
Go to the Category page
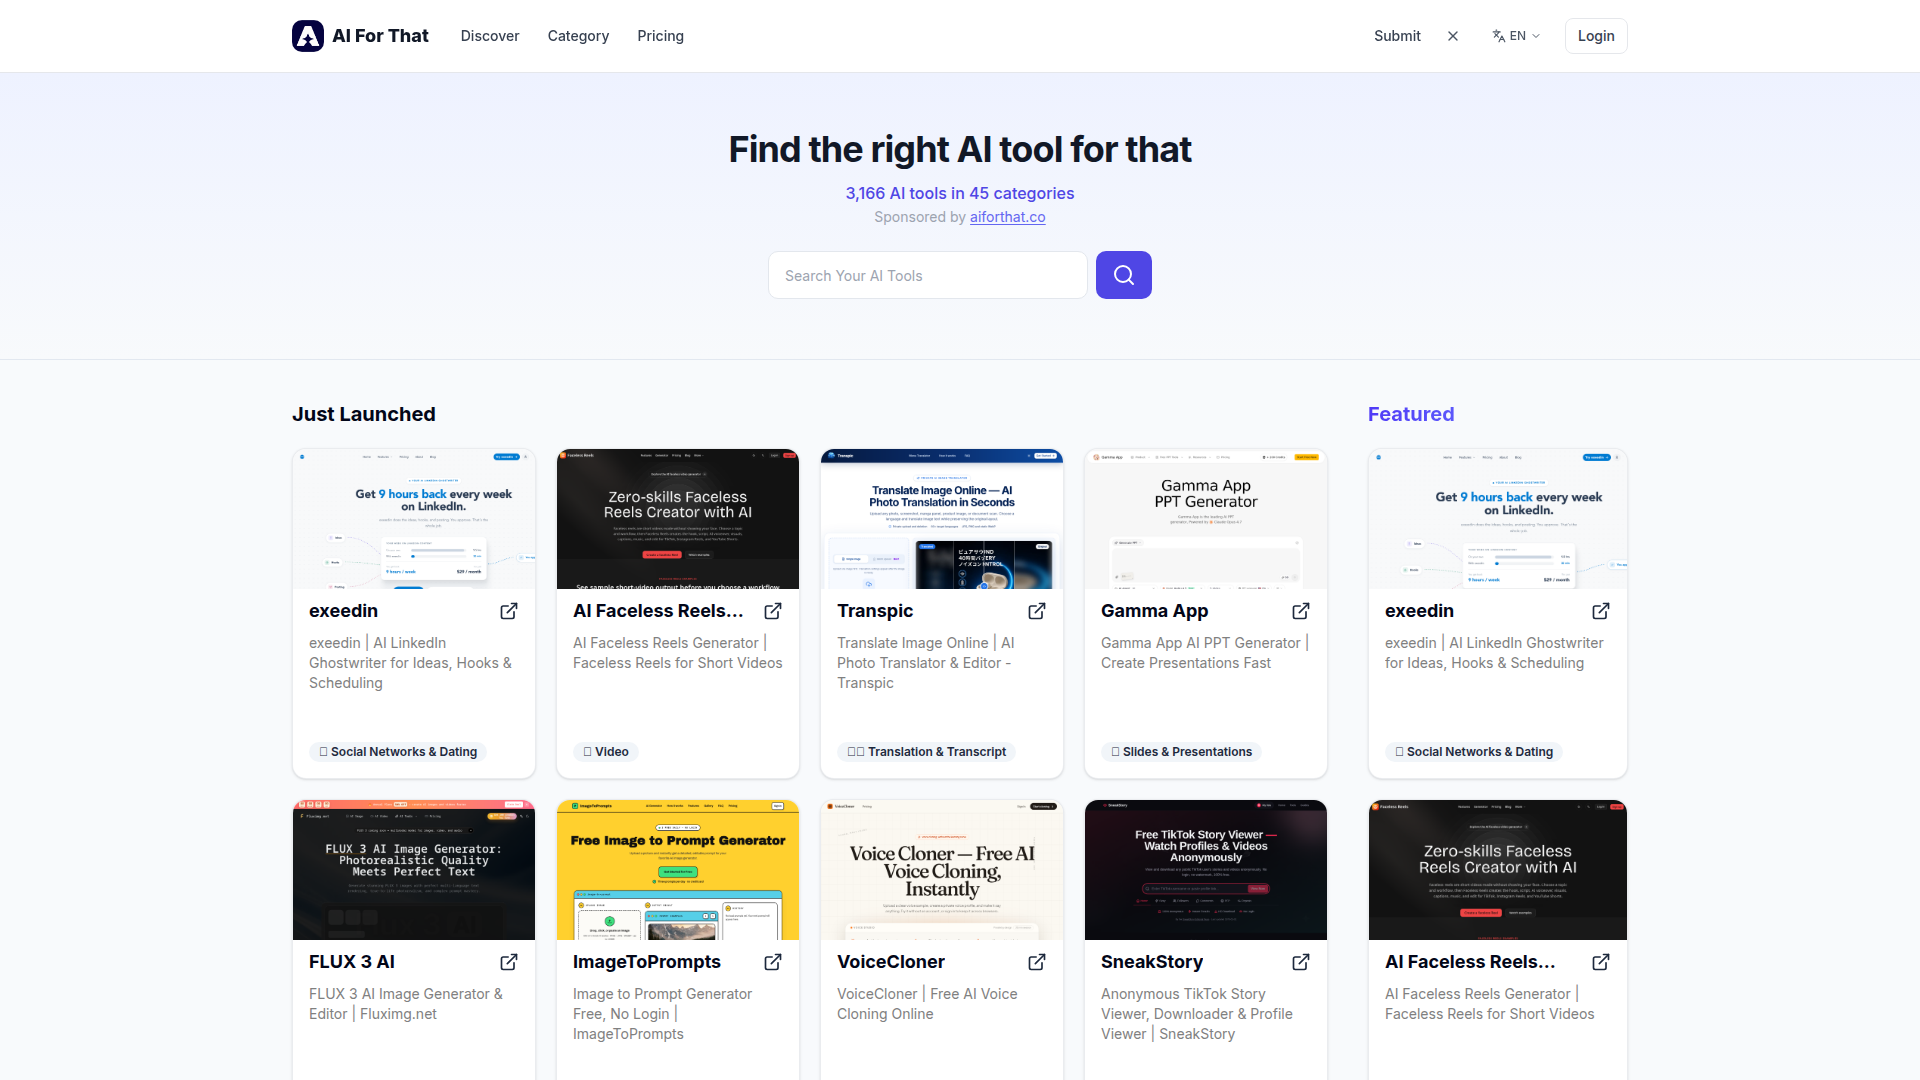(578, 36)
